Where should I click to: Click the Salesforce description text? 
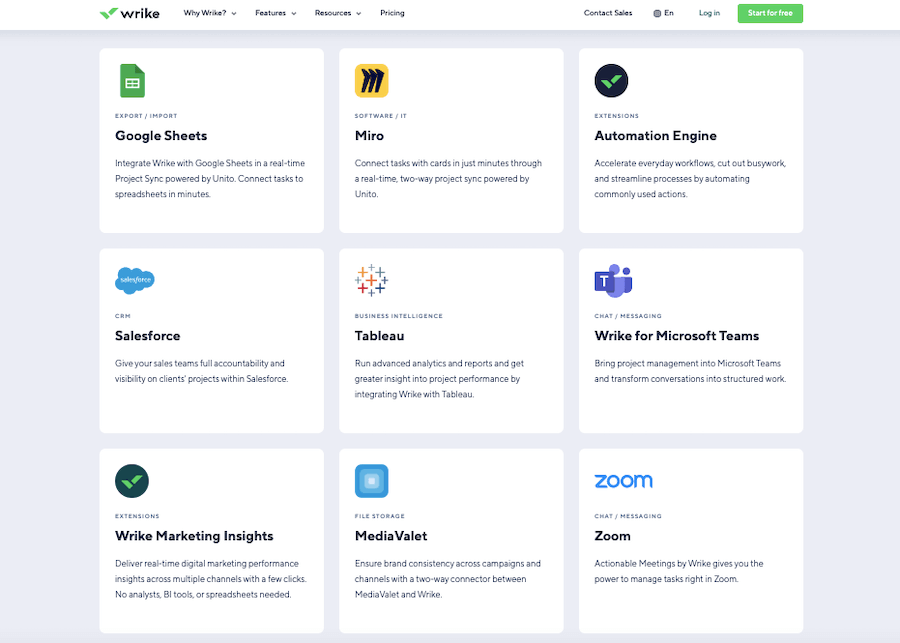pyautogui.click(x=201, y=371)
